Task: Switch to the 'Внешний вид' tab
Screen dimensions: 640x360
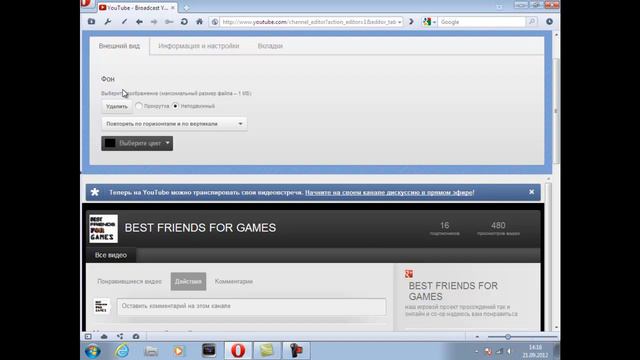Action: 119,46
